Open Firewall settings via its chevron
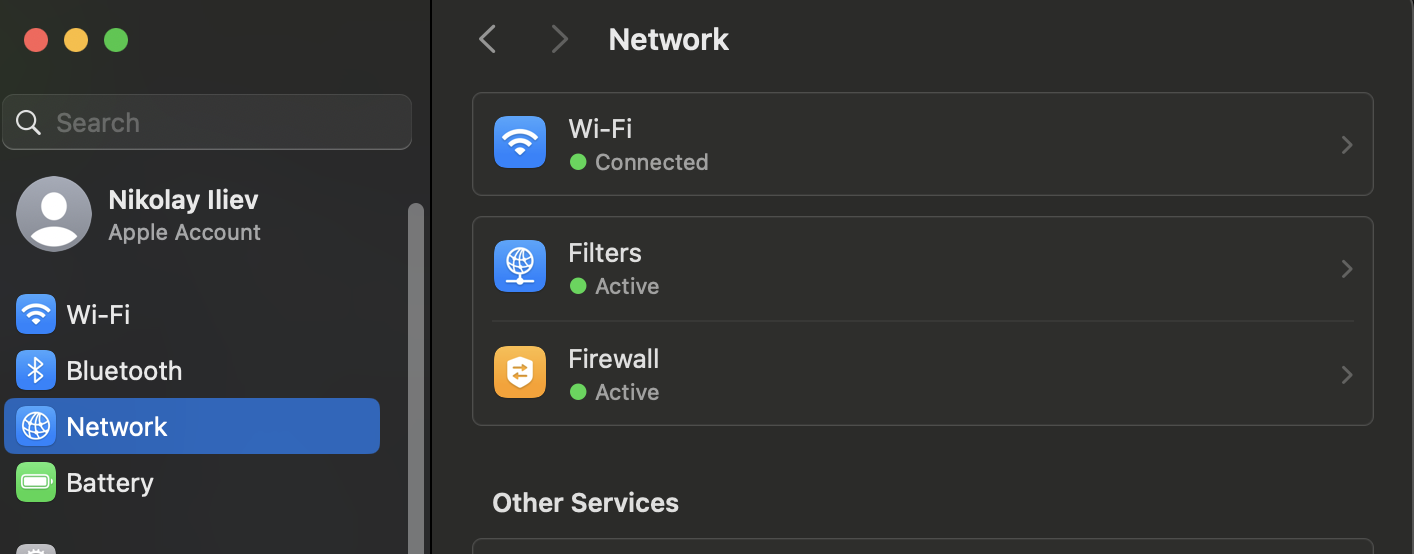 click(x=1346, y=375)
